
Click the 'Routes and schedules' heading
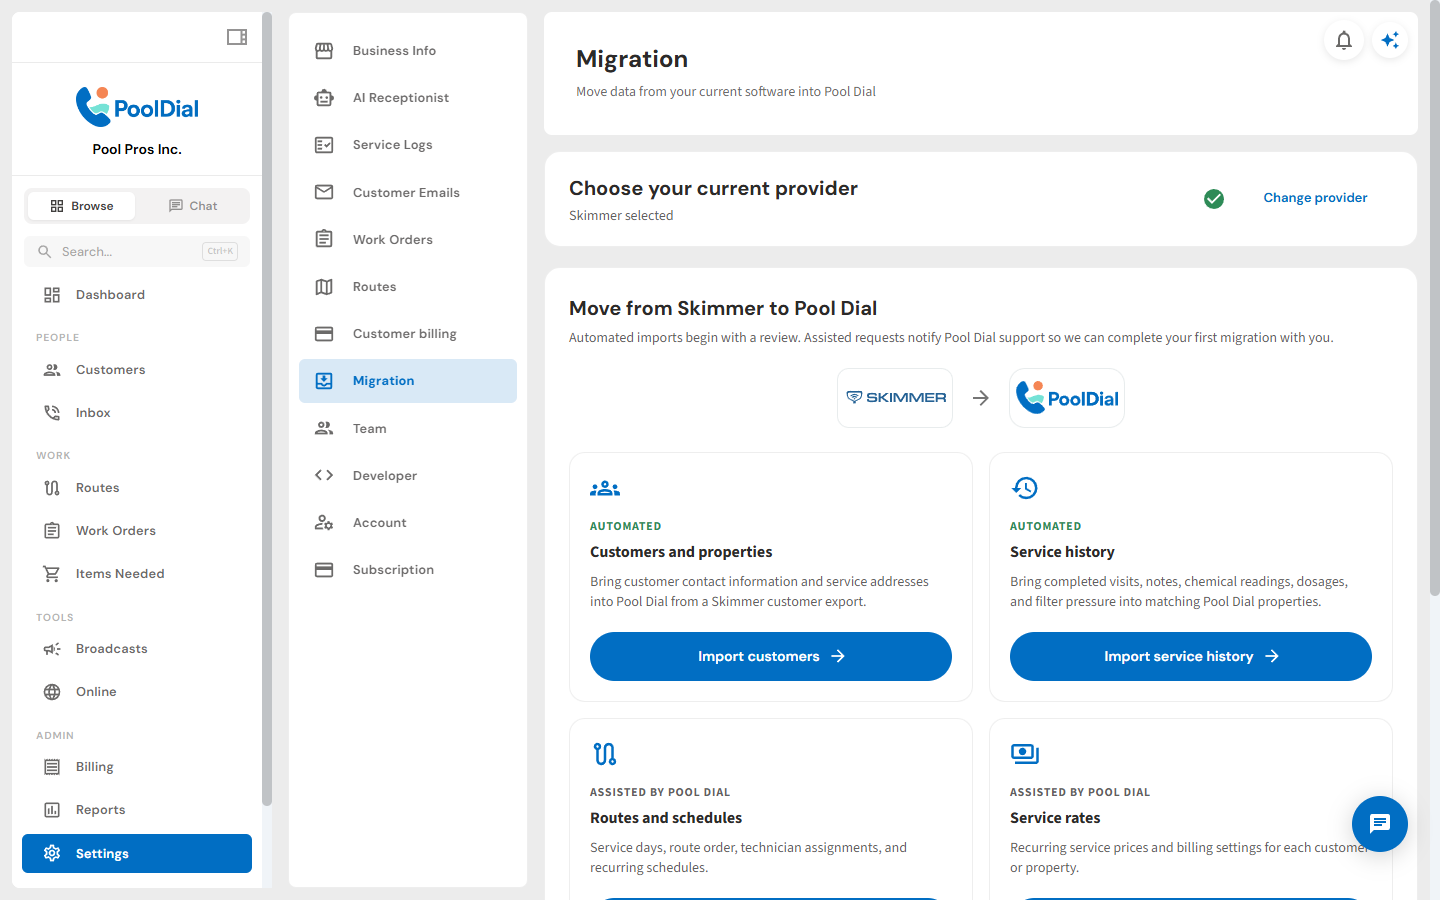click(x=666, y=818)
